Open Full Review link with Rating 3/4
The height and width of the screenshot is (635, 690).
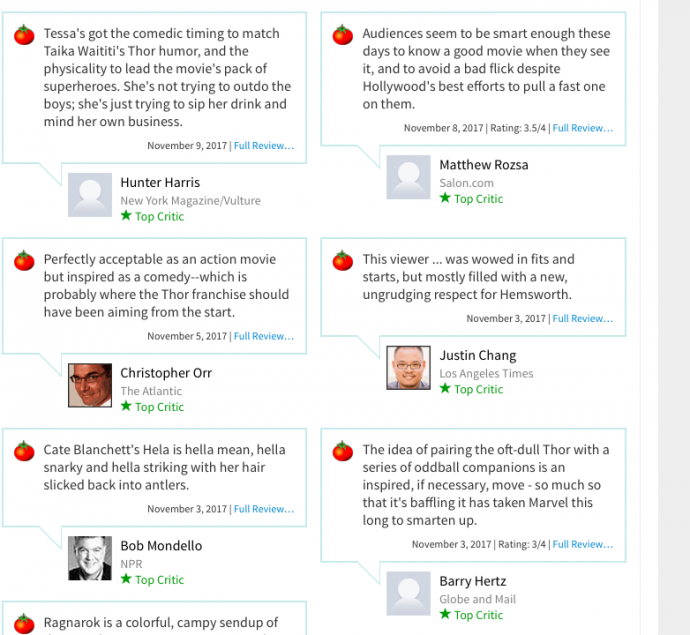(583, 544)
